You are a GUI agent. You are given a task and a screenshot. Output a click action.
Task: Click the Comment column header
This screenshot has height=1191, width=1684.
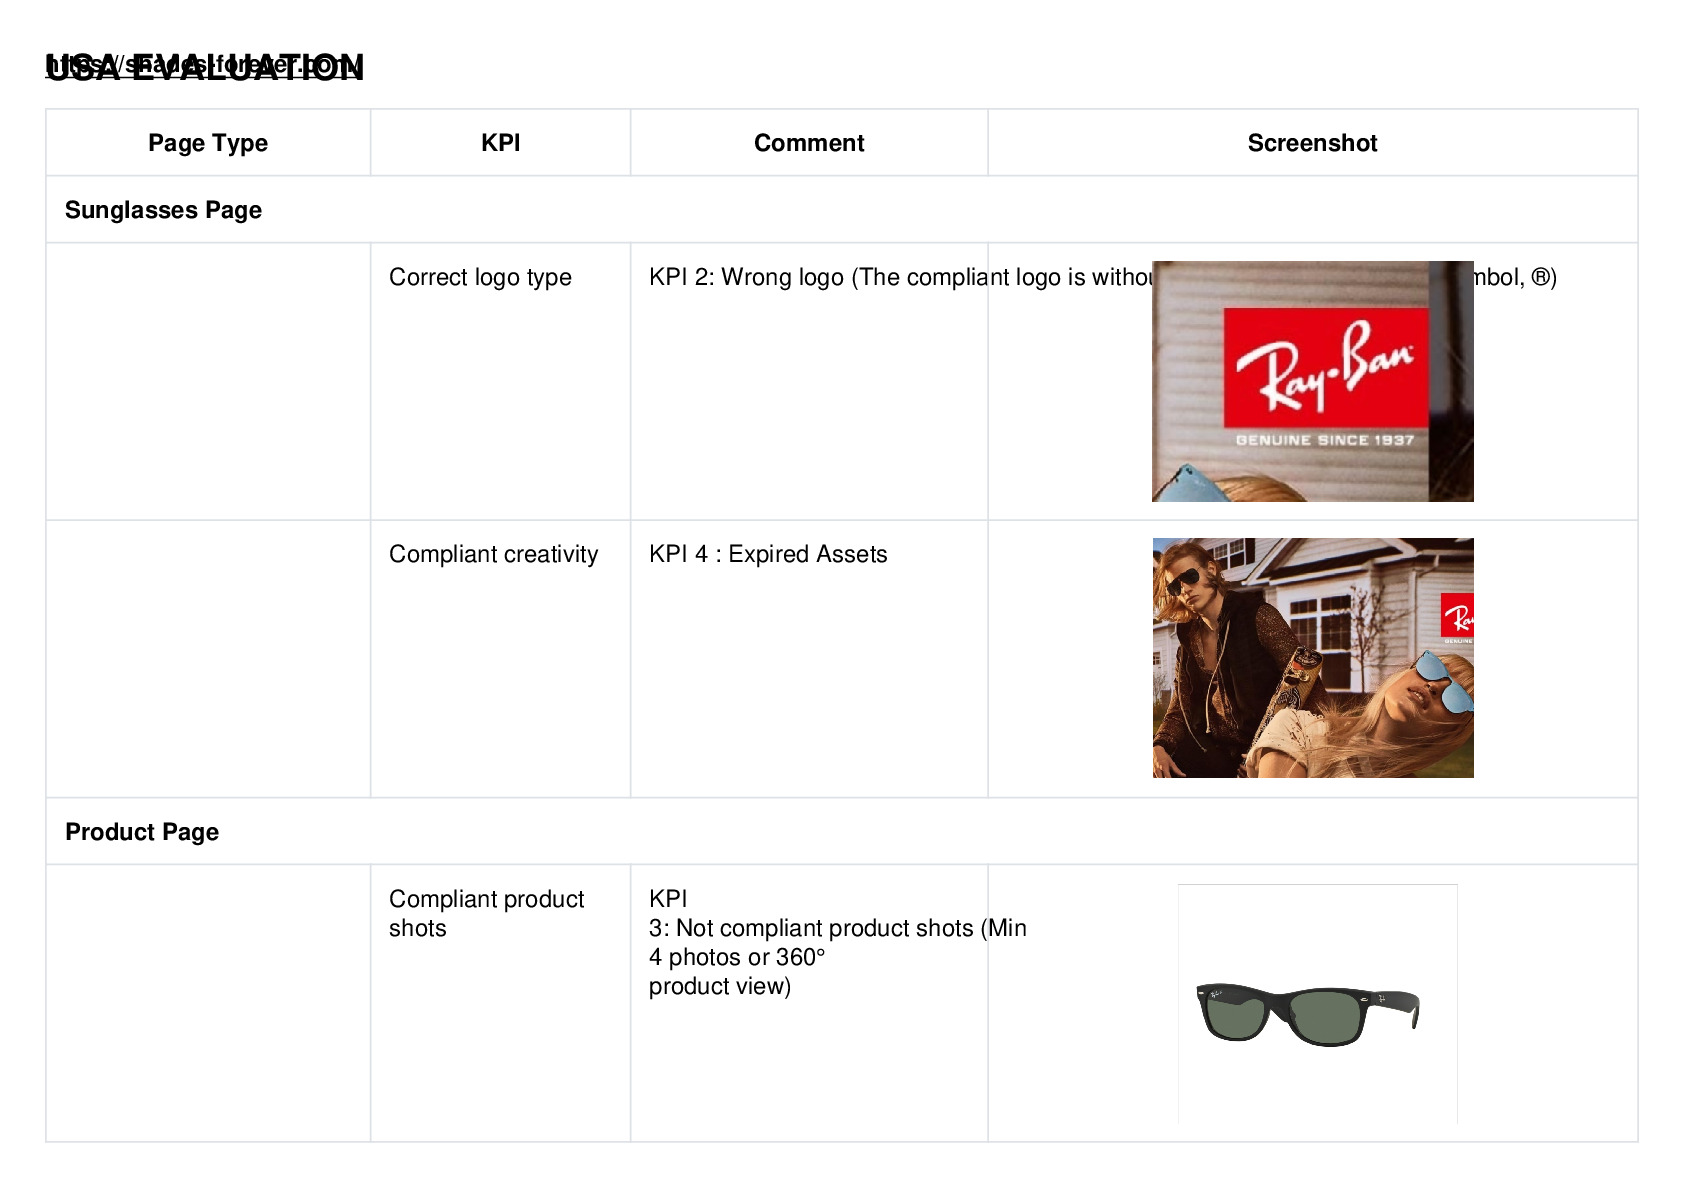[x=809, y=143]
